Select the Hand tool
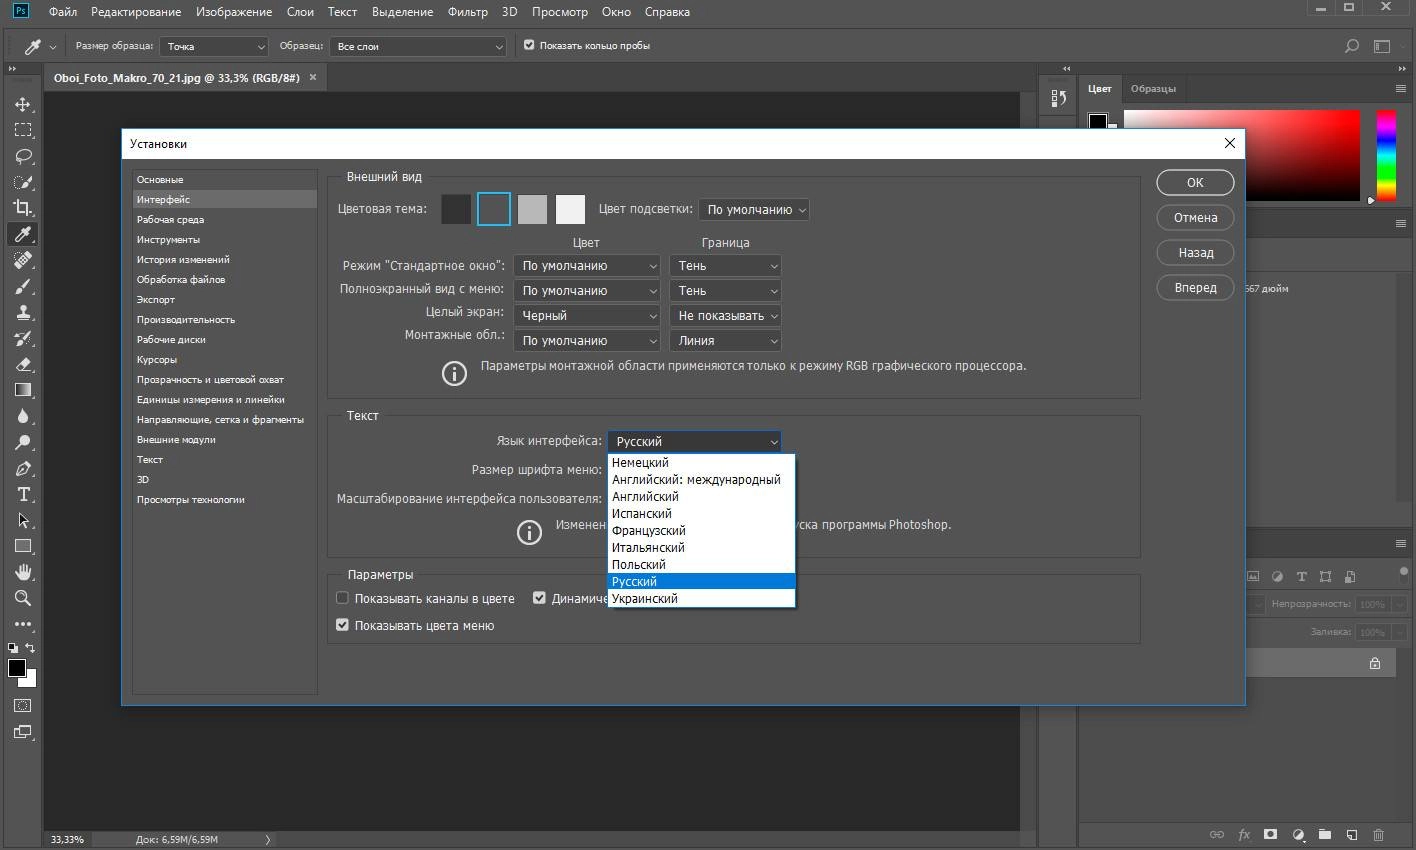The height and width of the screenshot is (850, 1416). coord(22,572)
